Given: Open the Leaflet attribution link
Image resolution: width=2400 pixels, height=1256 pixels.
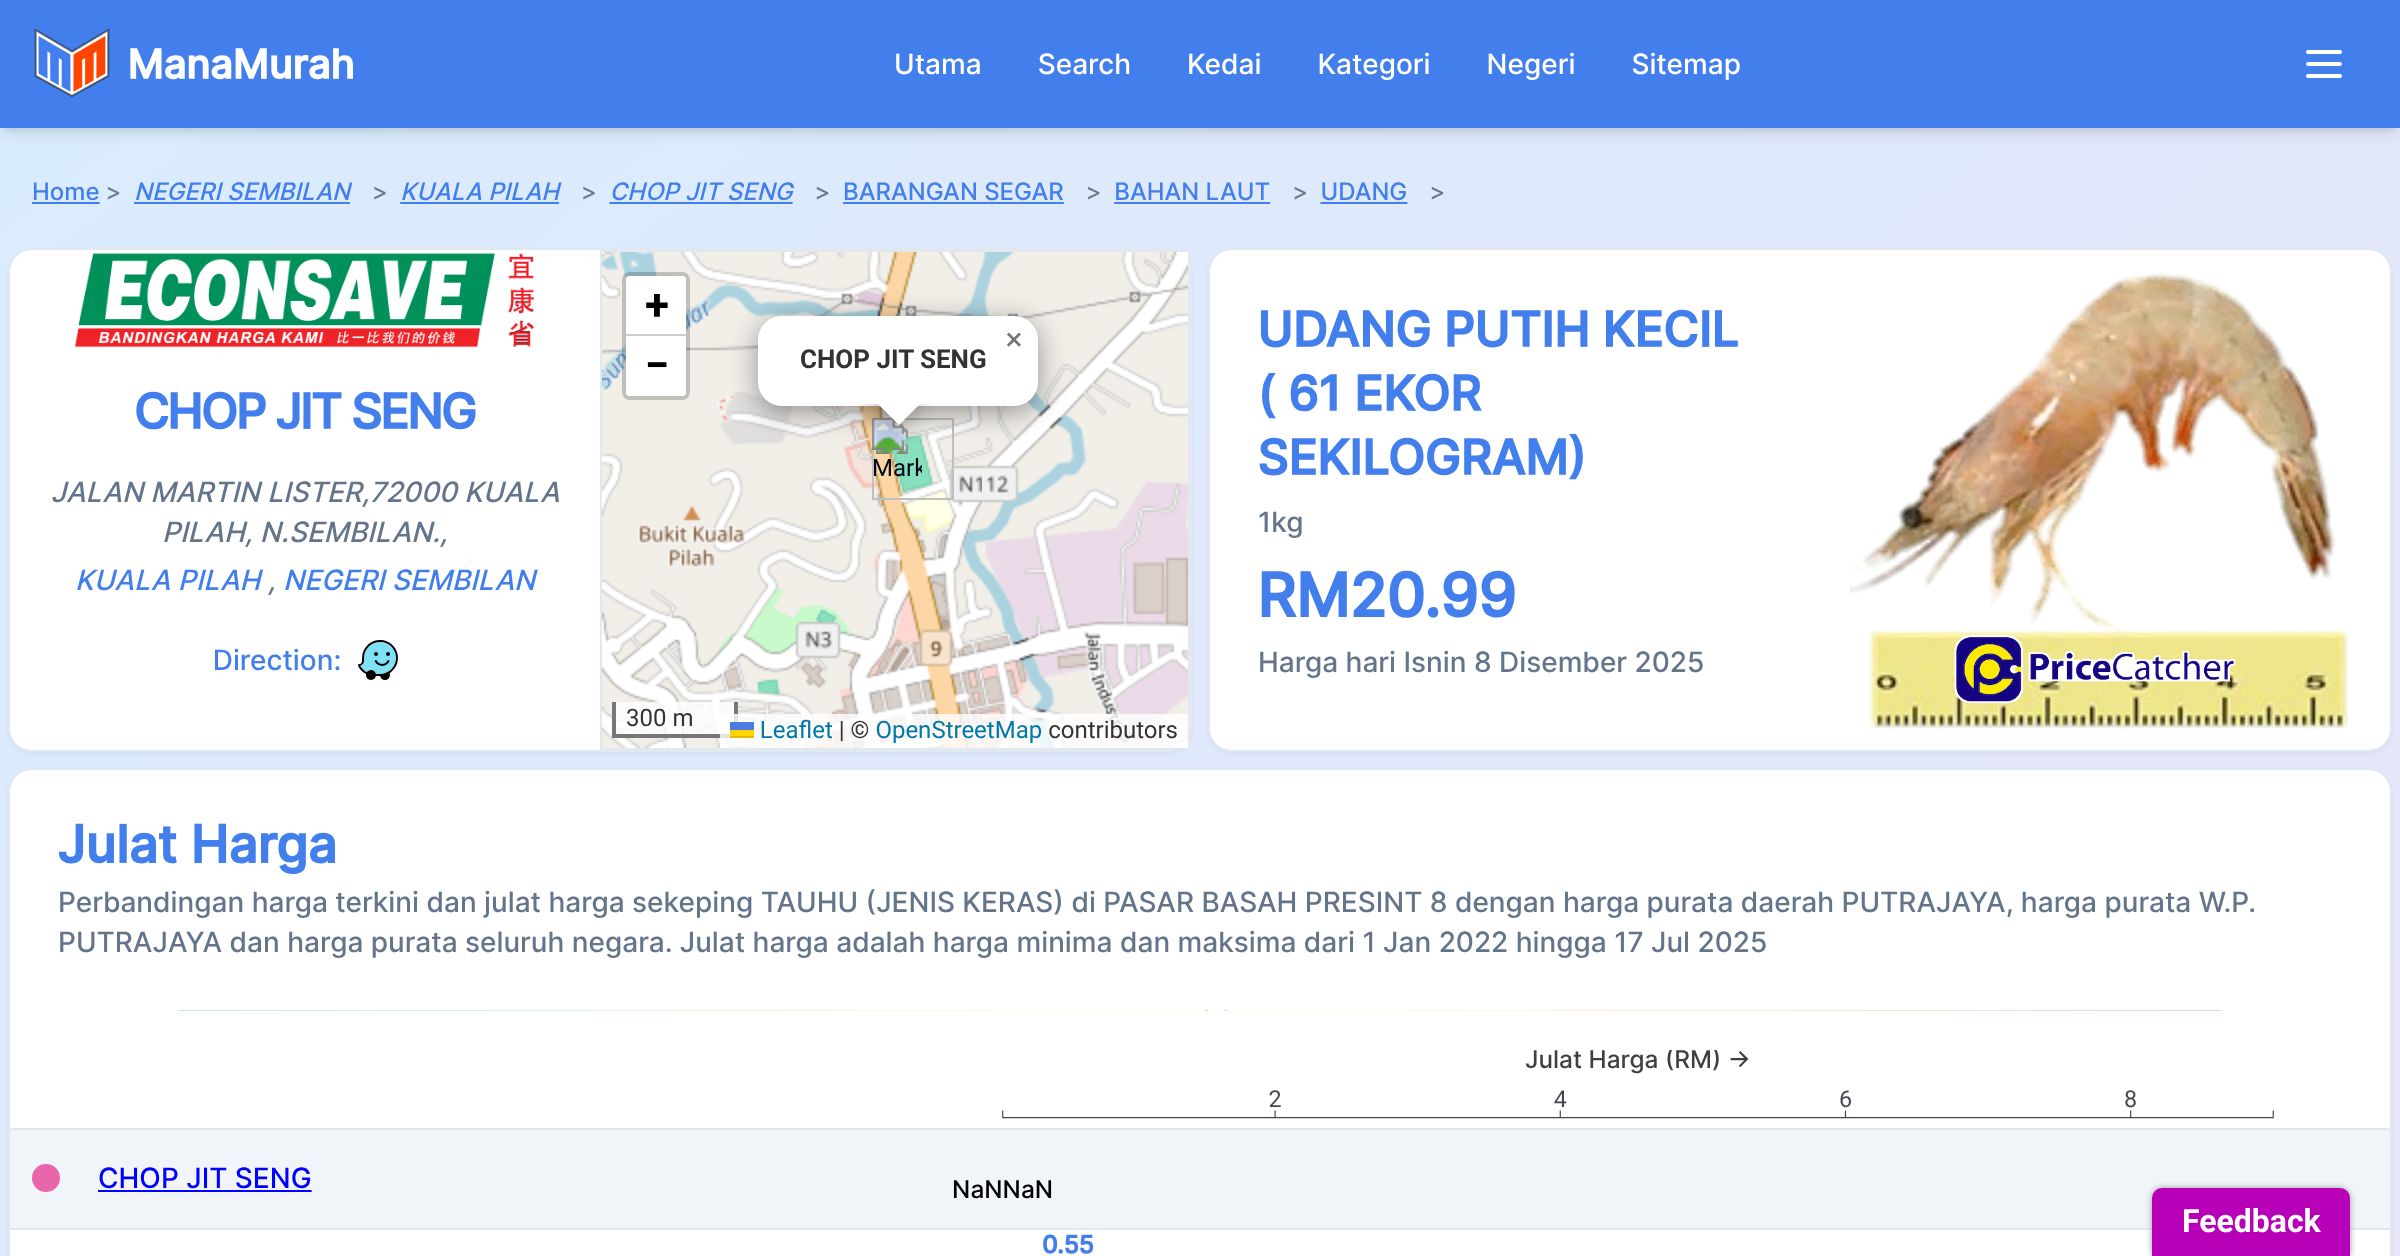Looking at the screenshot, I should coord(795,730).
